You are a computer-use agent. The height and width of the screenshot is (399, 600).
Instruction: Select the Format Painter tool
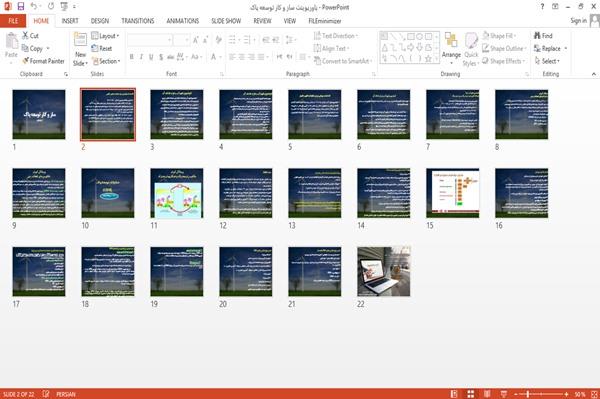(x=43, y=61)
